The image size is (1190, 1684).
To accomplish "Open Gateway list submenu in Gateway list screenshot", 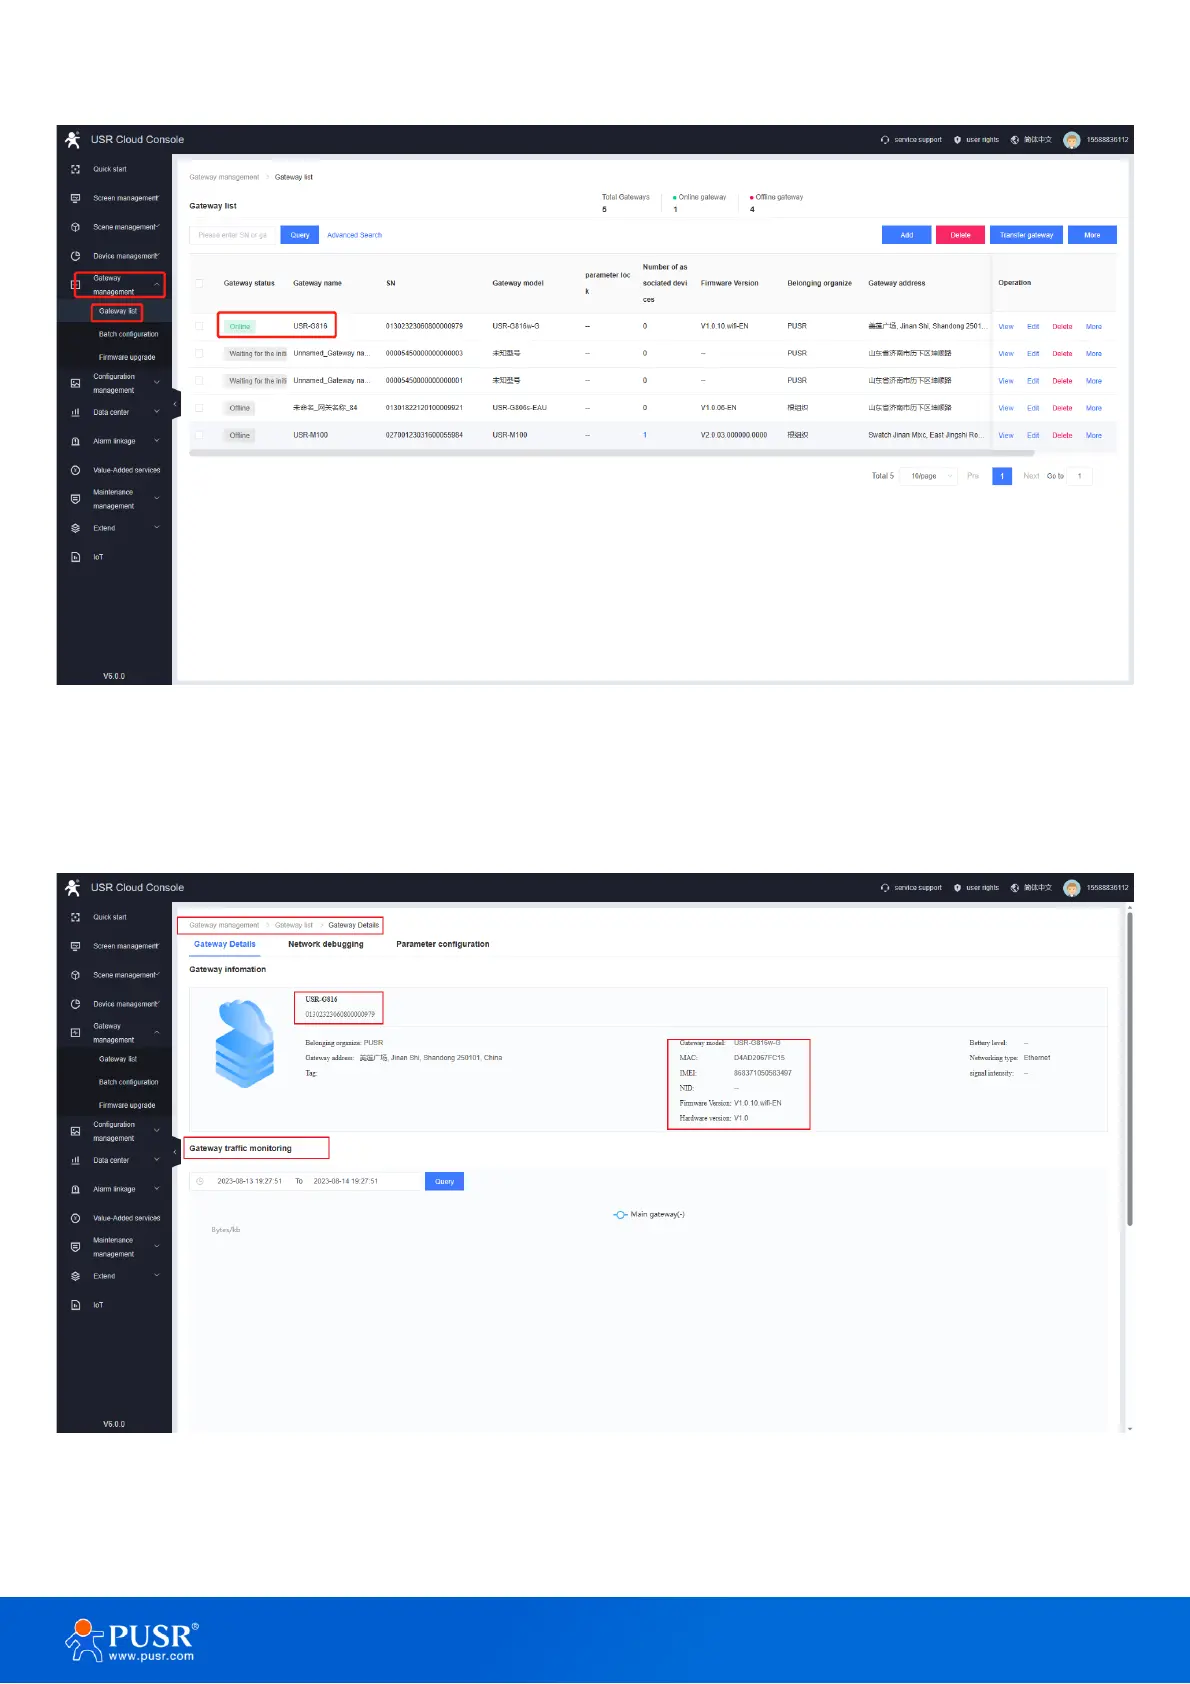I will (x=118, y=311).
